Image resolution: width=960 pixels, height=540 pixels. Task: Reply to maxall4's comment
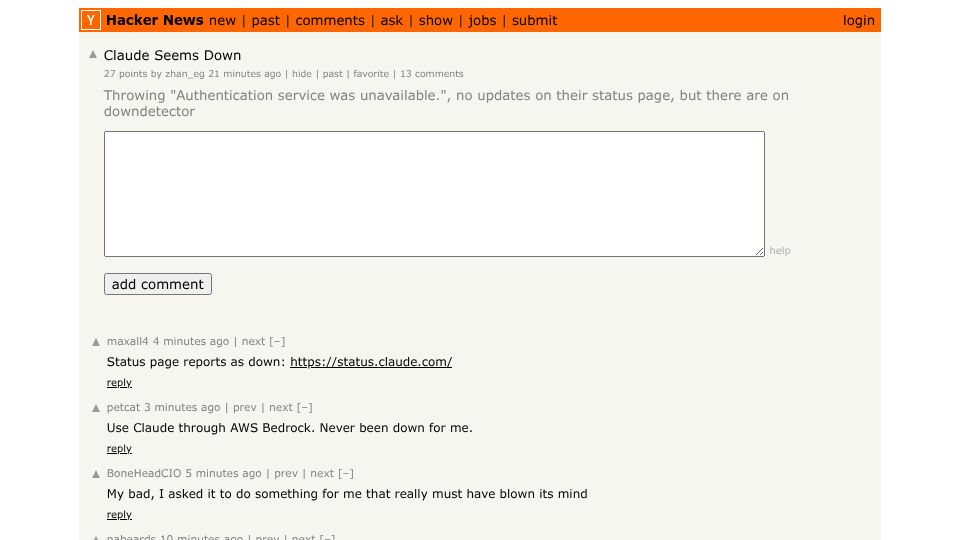tap(119, 383)
